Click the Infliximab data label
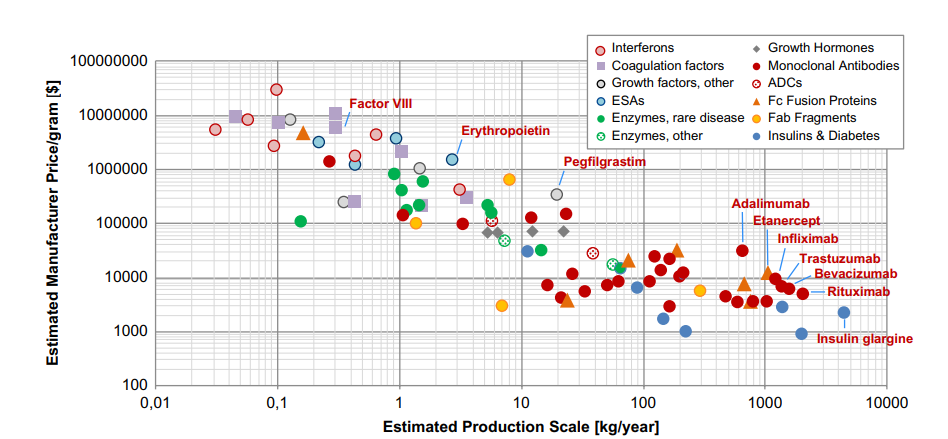Screen dimensions: 948x439 [x=808, y=238]
